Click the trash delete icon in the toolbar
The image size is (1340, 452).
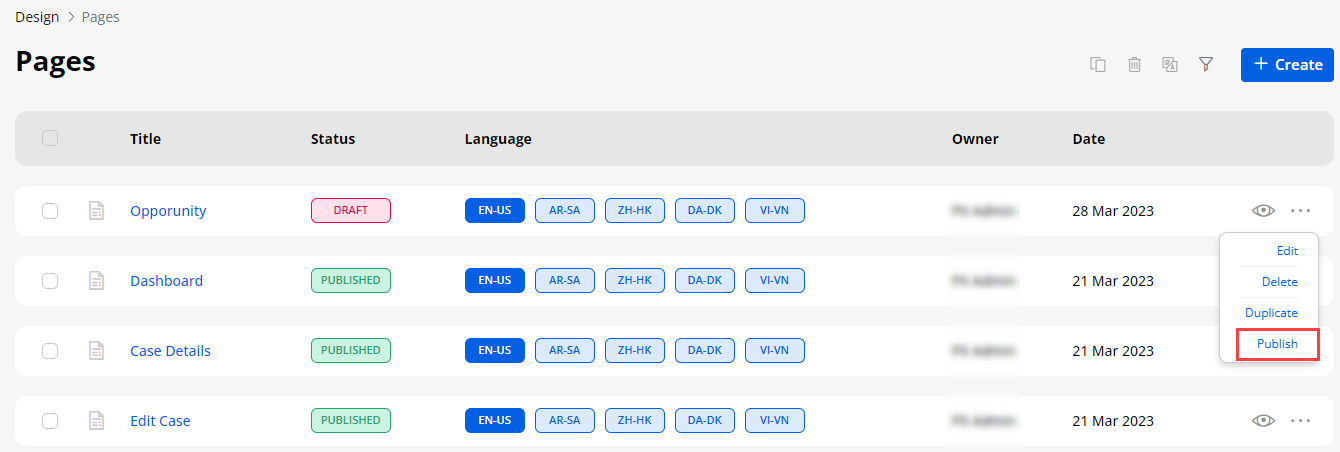(x=1134, y=65)
